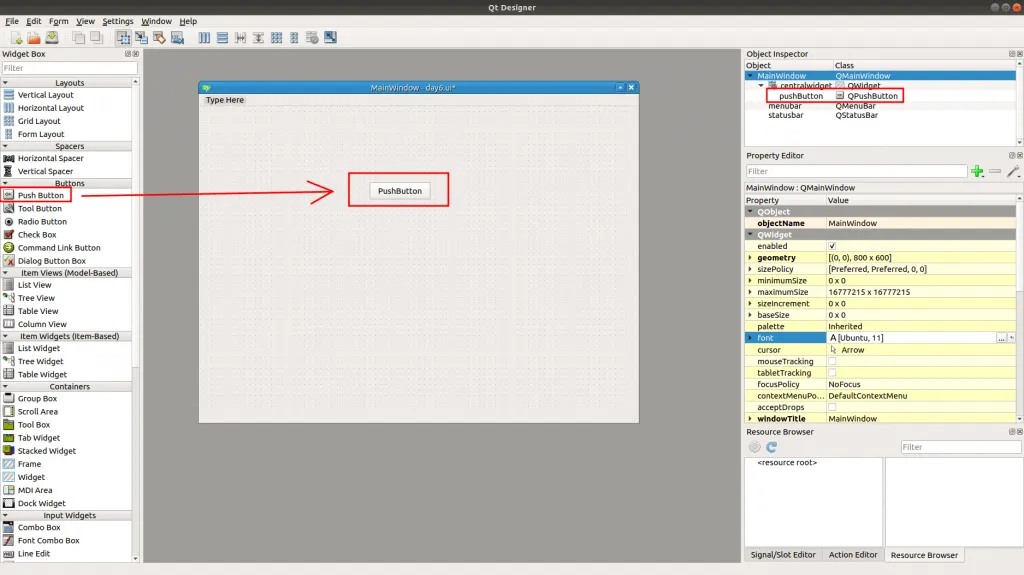Uncheck the enabled property checkbox

[832, 246]
